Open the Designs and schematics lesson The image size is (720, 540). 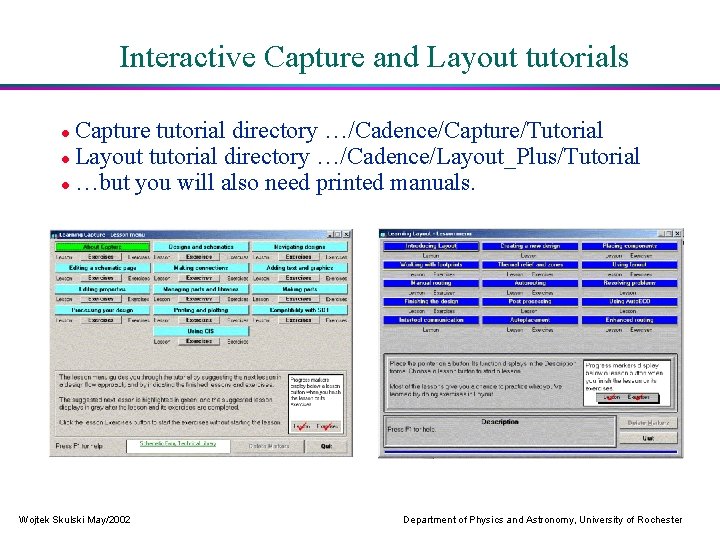(x=201, y=247)
